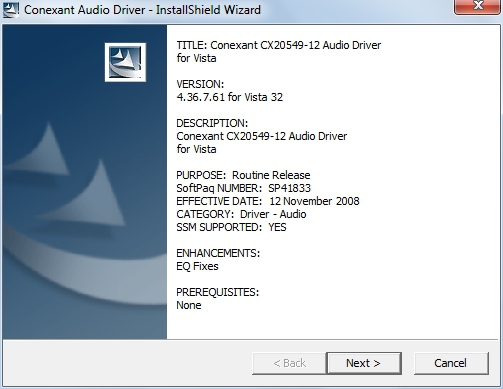Click the ENHANCEMENTS: label

tap(218, 253)
